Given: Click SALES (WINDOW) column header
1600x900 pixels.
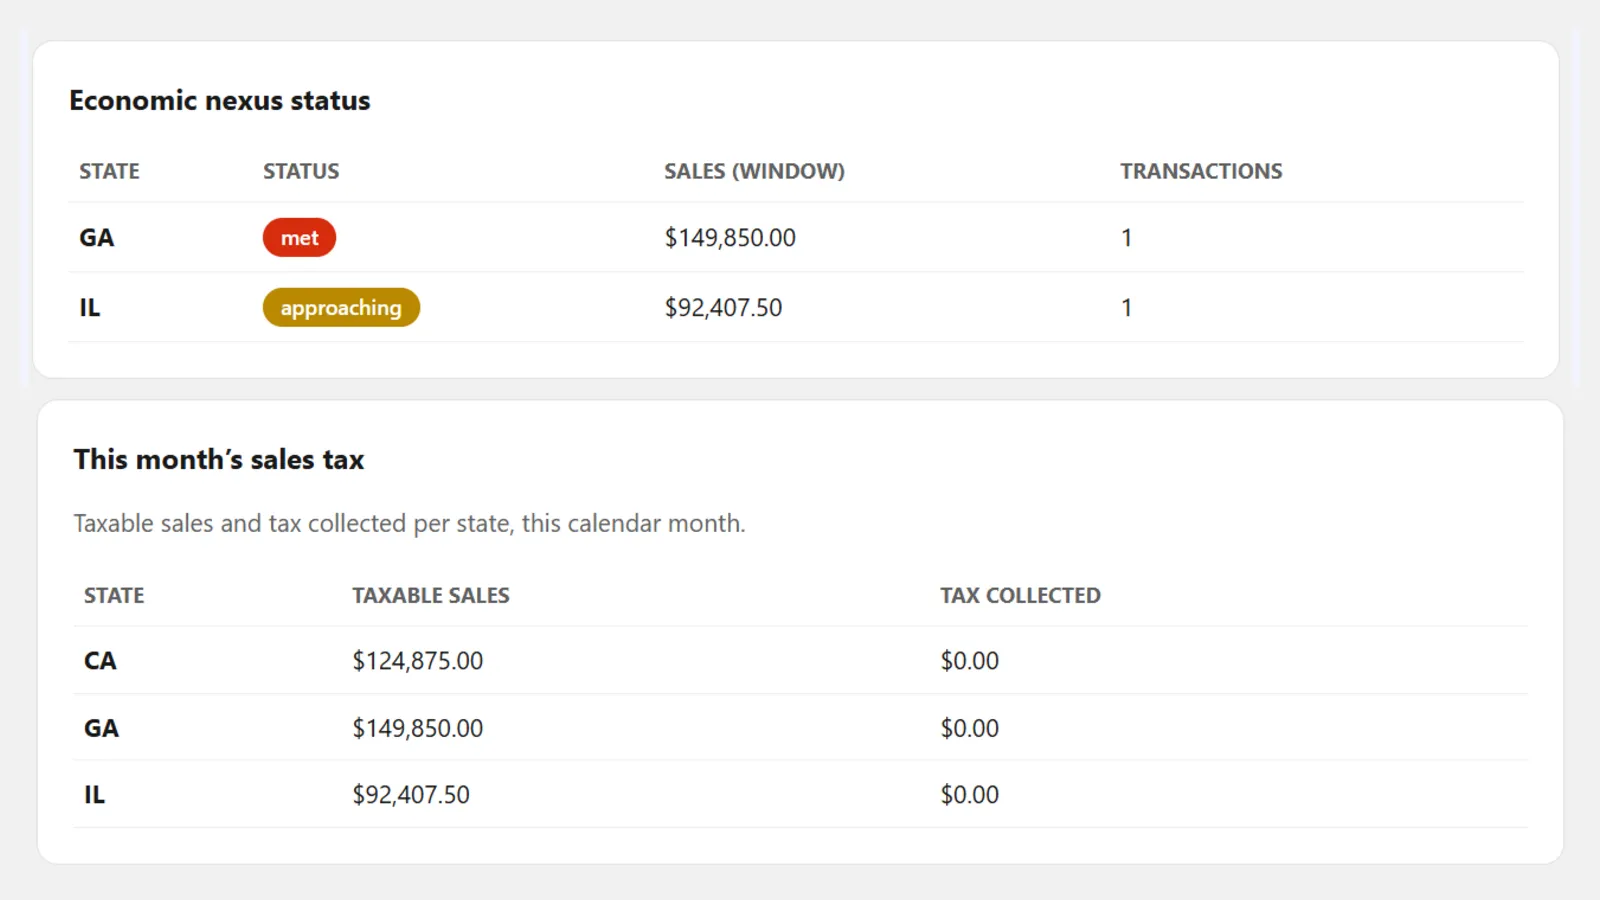Looking at the screenshot, I should click(754, 171).
